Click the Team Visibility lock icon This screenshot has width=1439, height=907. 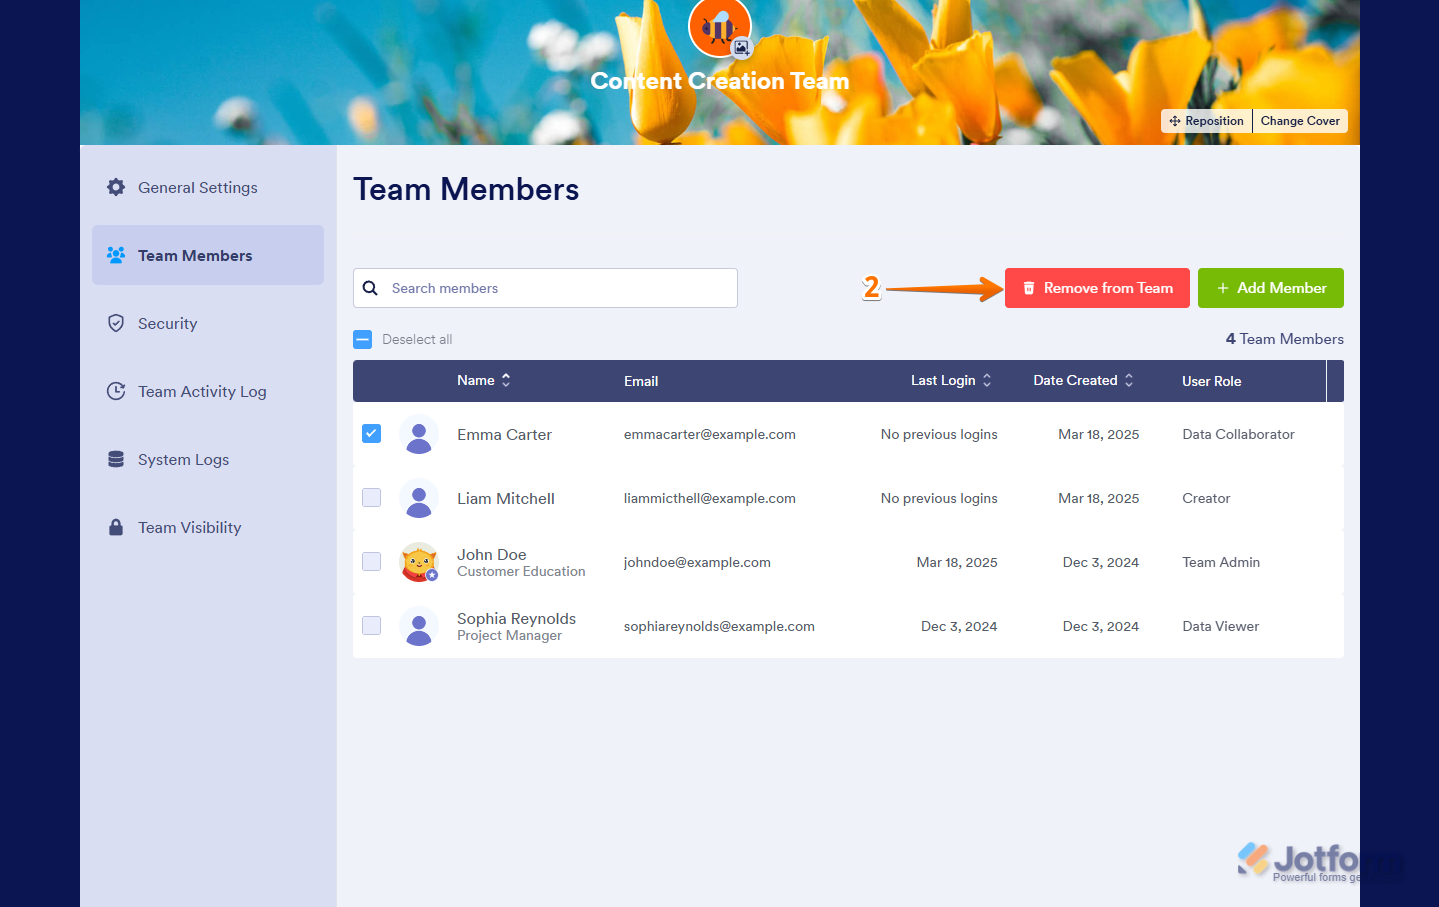pos(116,527)
